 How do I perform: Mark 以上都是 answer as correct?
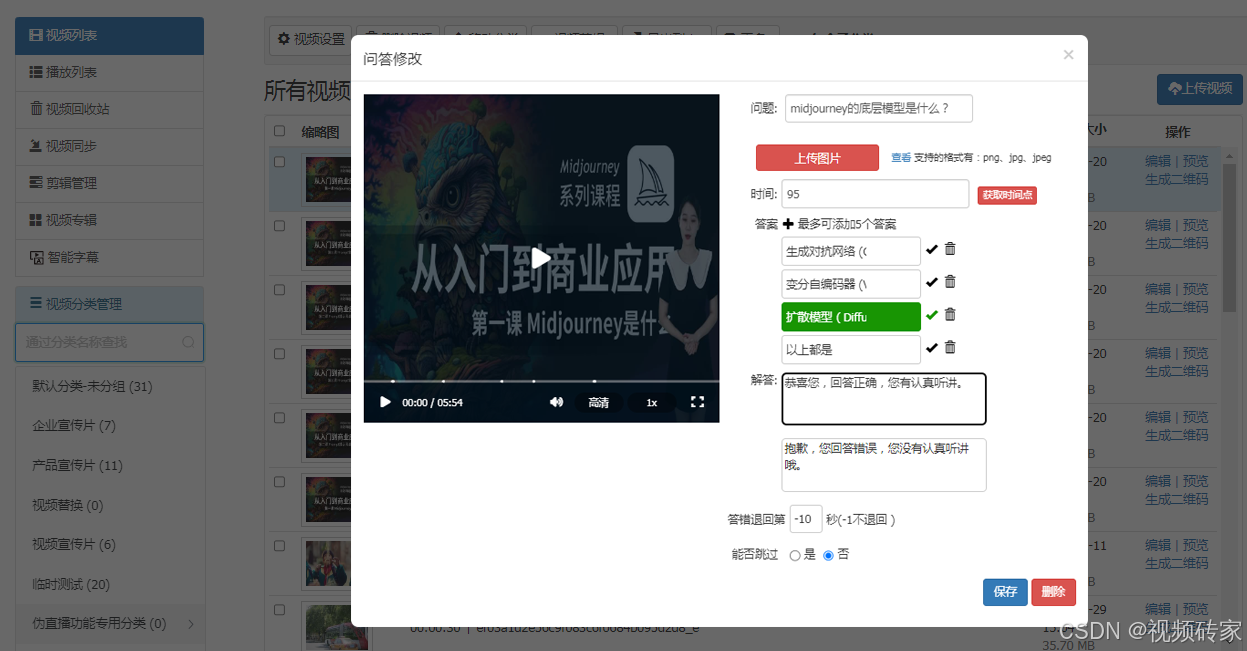pos(932,348)
